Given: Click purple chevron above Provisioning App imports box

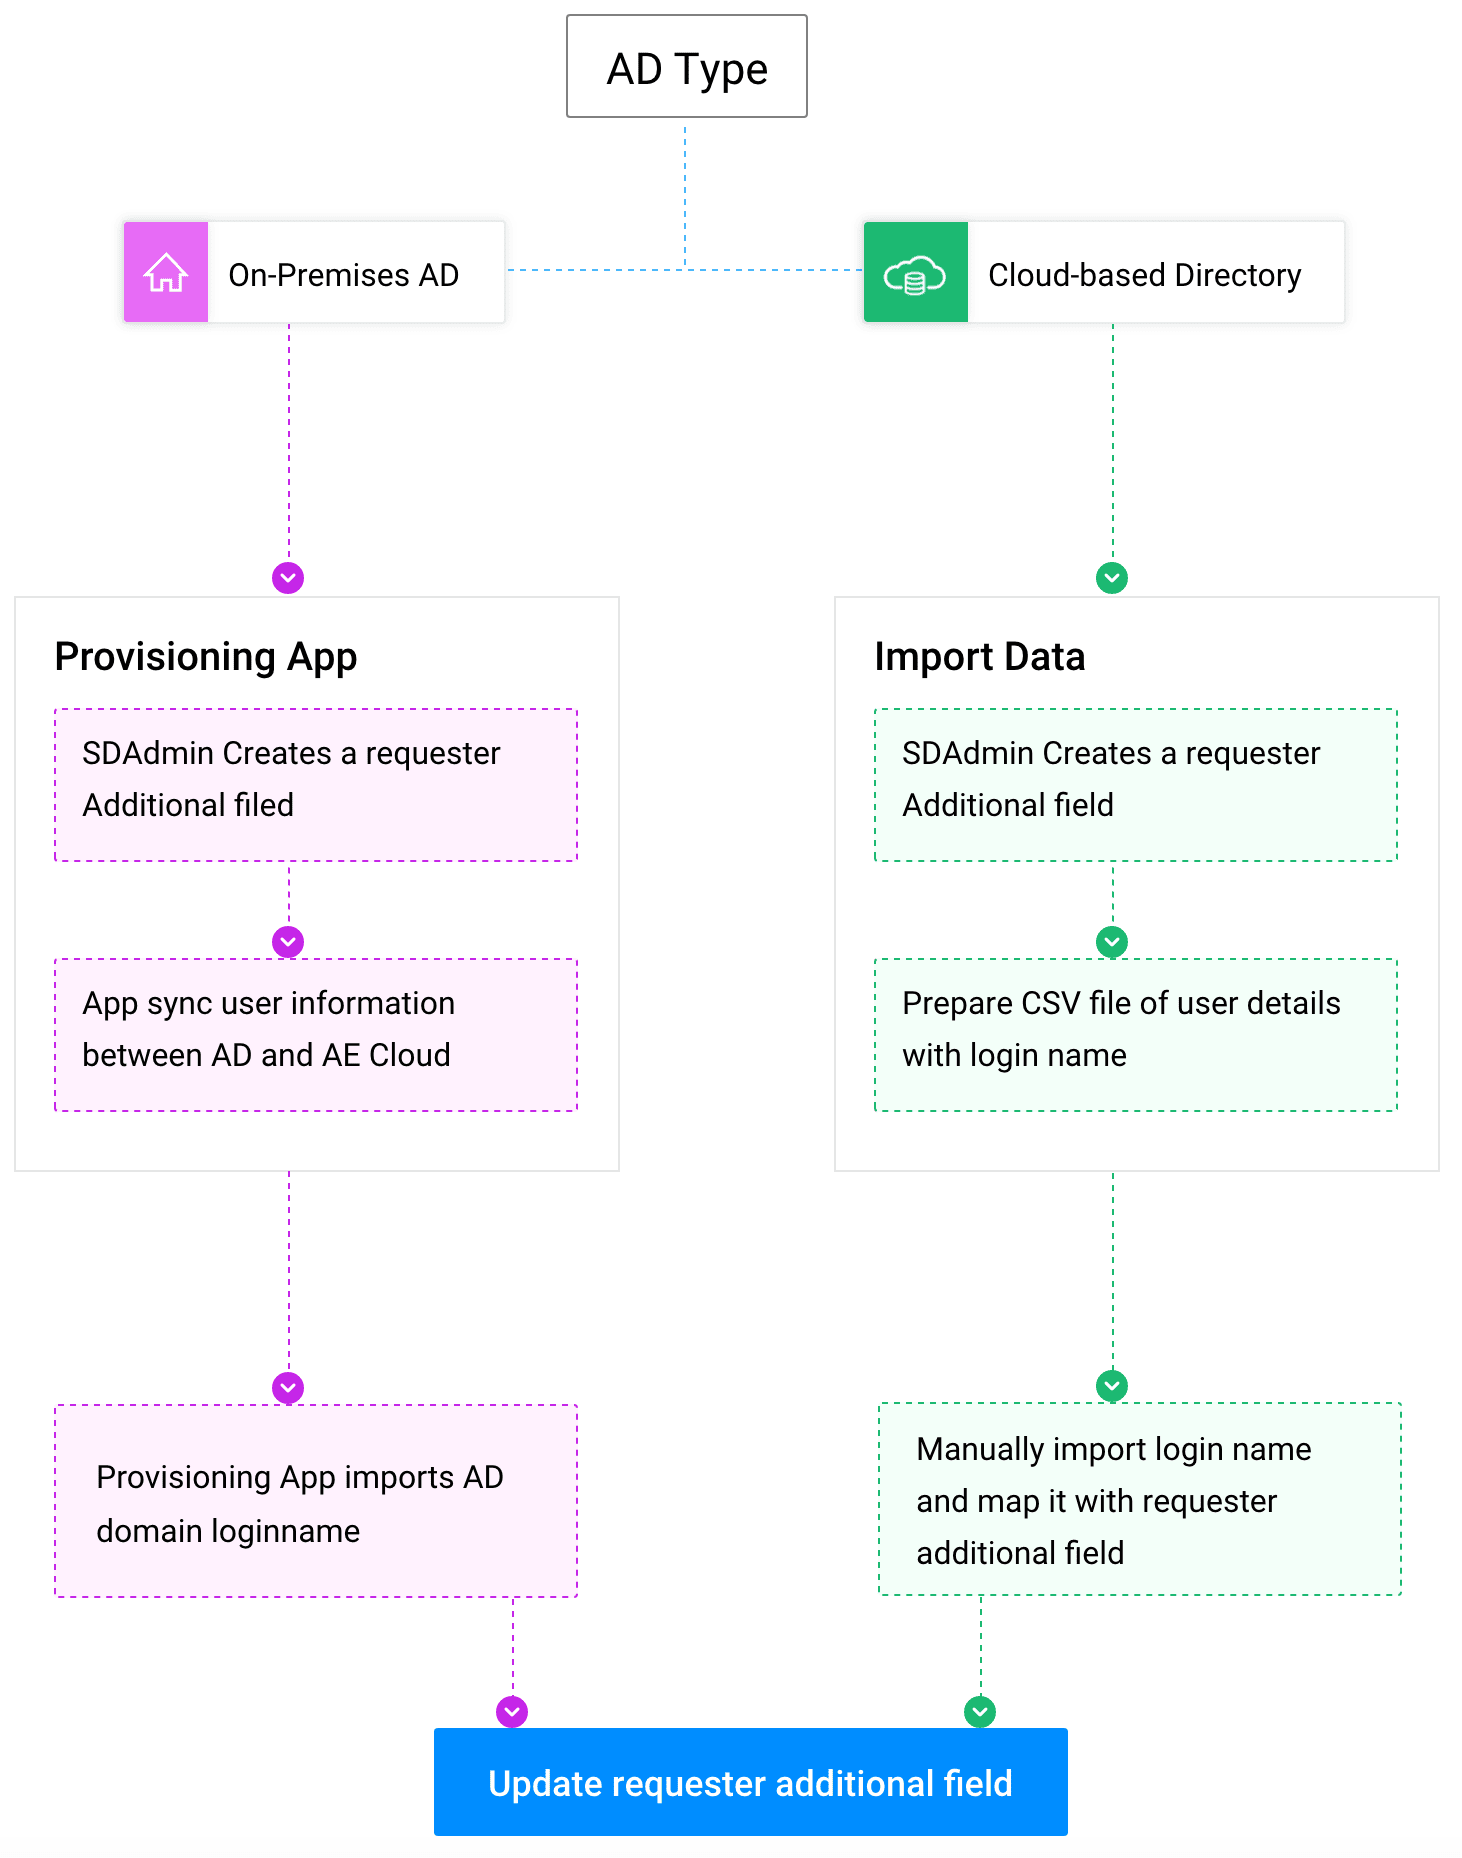Looking at the screenshot, I should (x=288, y=1388).
